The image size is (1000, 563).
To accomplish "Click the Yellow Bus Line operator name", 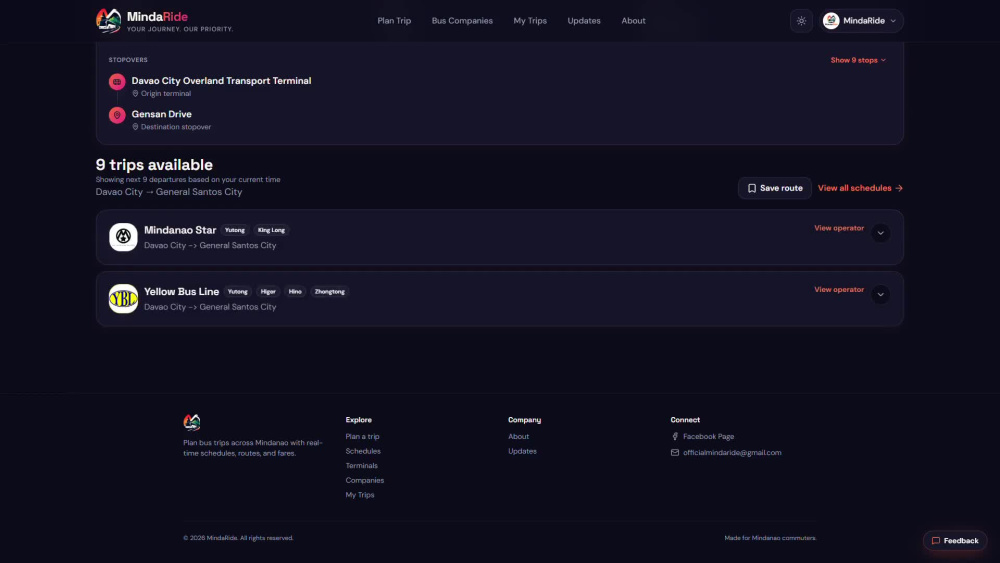I will (x=181, y=292).
